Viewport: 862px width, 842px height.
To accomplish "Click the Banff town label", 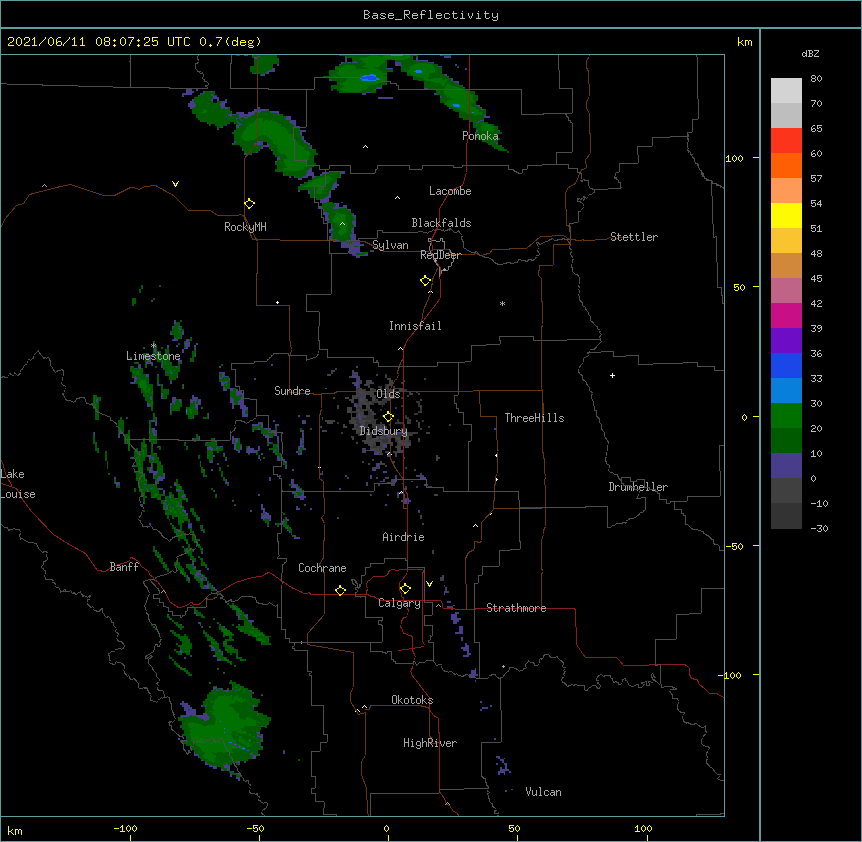I will 124,567.
